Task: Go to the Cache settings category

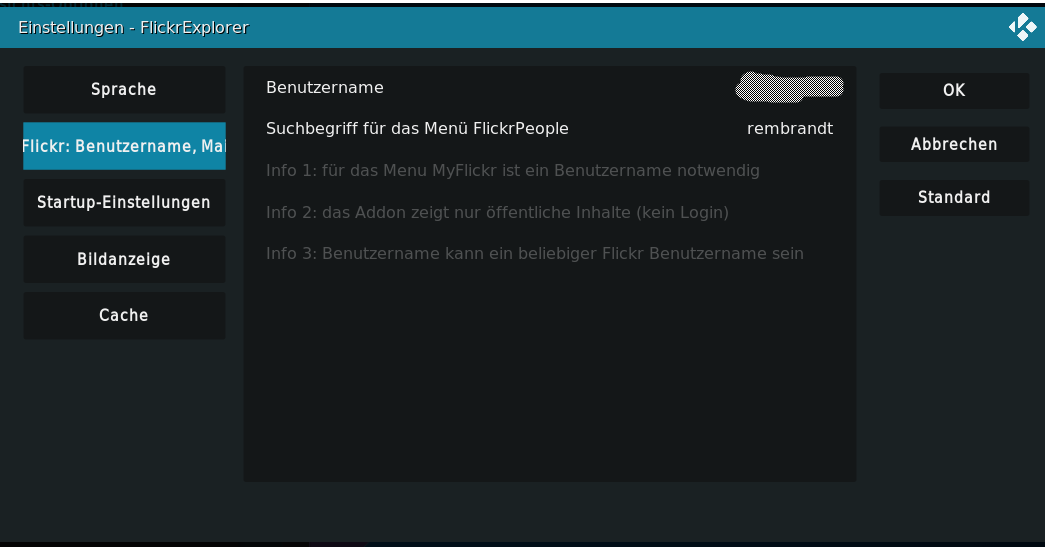Action: tap(124, 315)
